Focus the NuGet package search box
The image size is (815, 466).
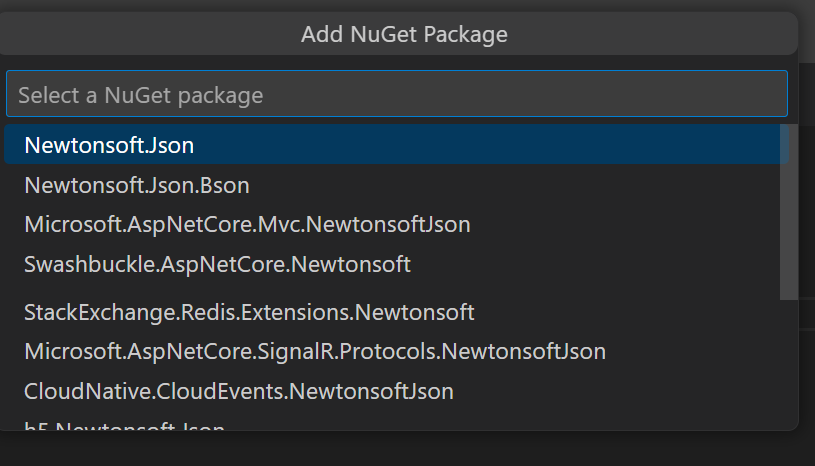pos(396,95)
